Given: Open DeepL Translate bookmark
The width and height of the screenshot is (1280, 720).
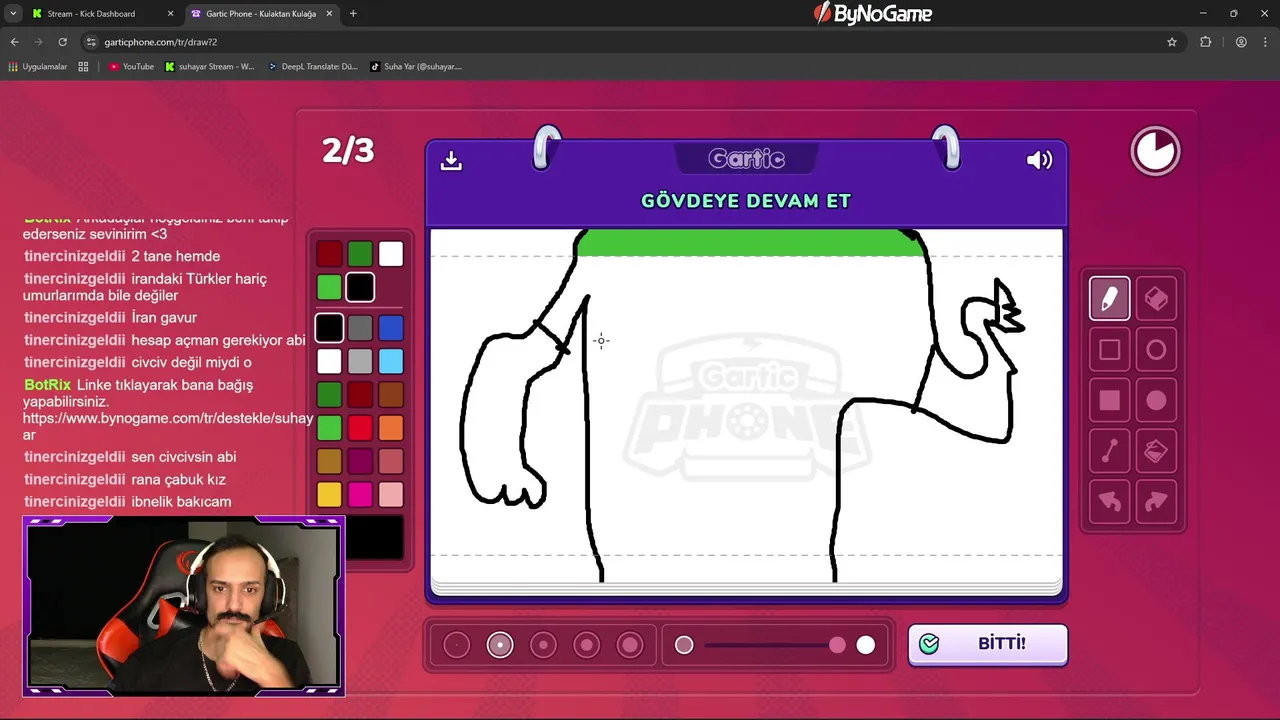Looking at the screenshot, I should [312, 67].
